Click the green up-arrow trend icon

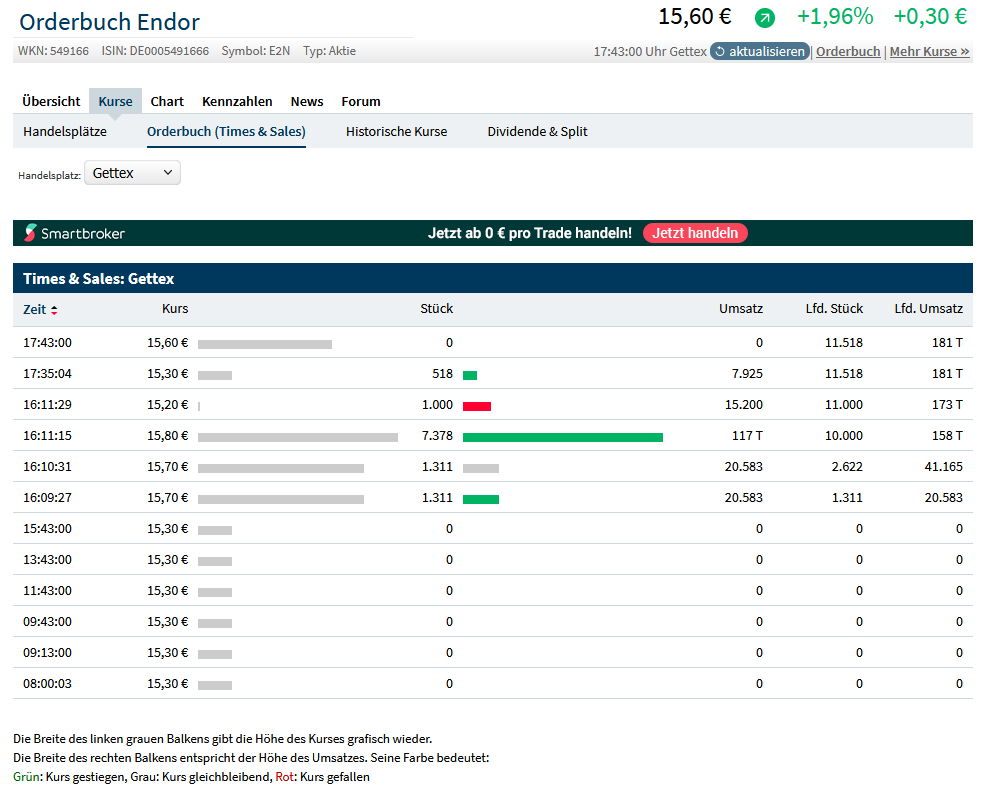point(765,17)
